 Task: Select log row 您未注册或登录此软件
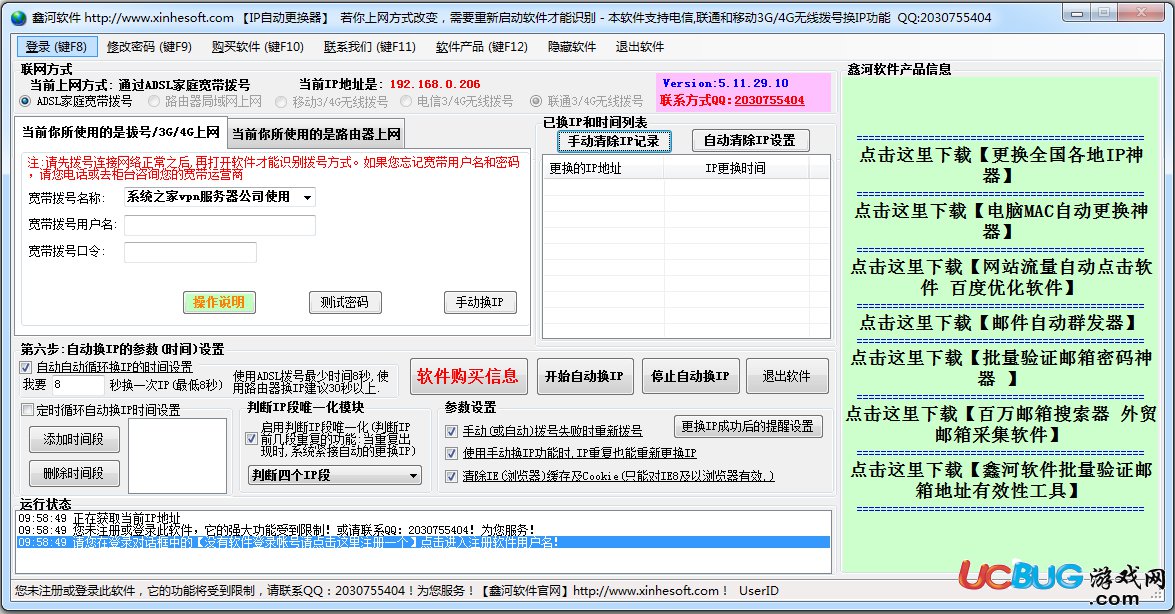pos(423,530)
